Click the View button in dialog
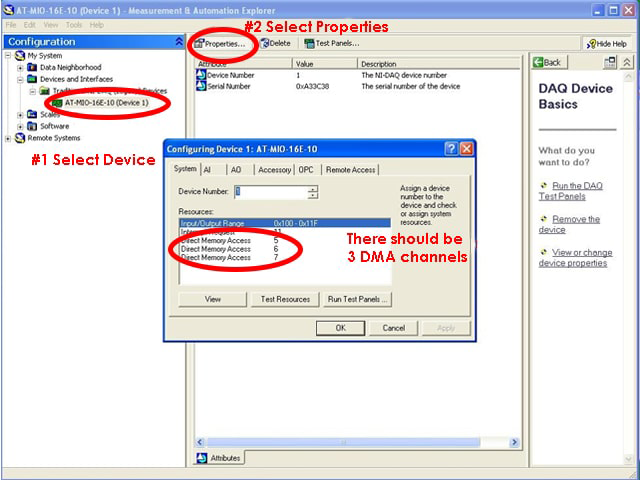This screenshot has width=640, height=480. click(213, 299)
